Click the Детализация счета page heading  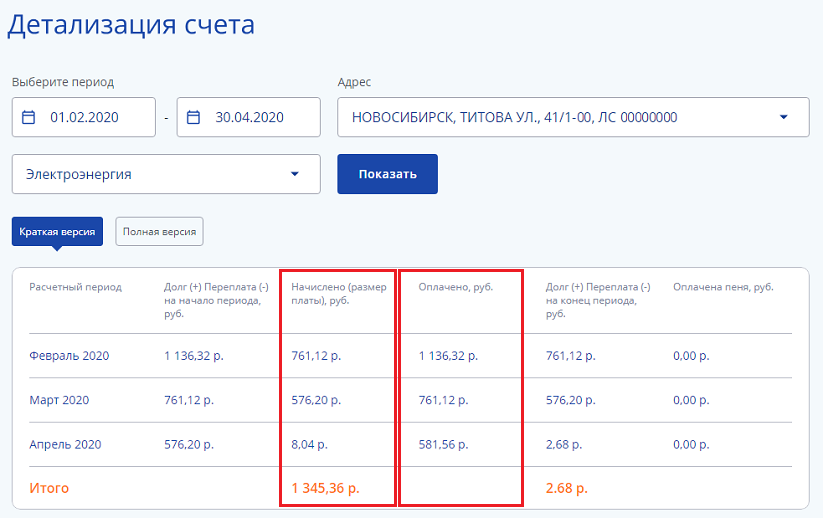[131, 25]
